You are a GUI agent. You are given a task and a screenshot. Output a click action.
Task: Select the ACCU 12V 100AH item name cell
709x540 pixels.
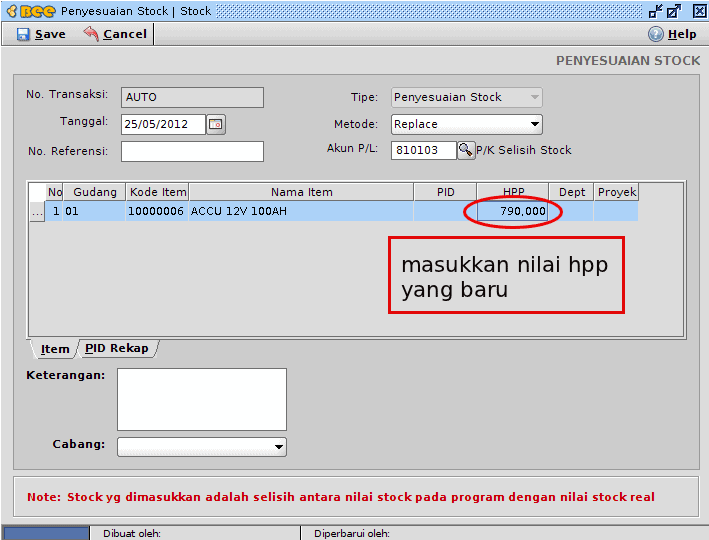301,212
